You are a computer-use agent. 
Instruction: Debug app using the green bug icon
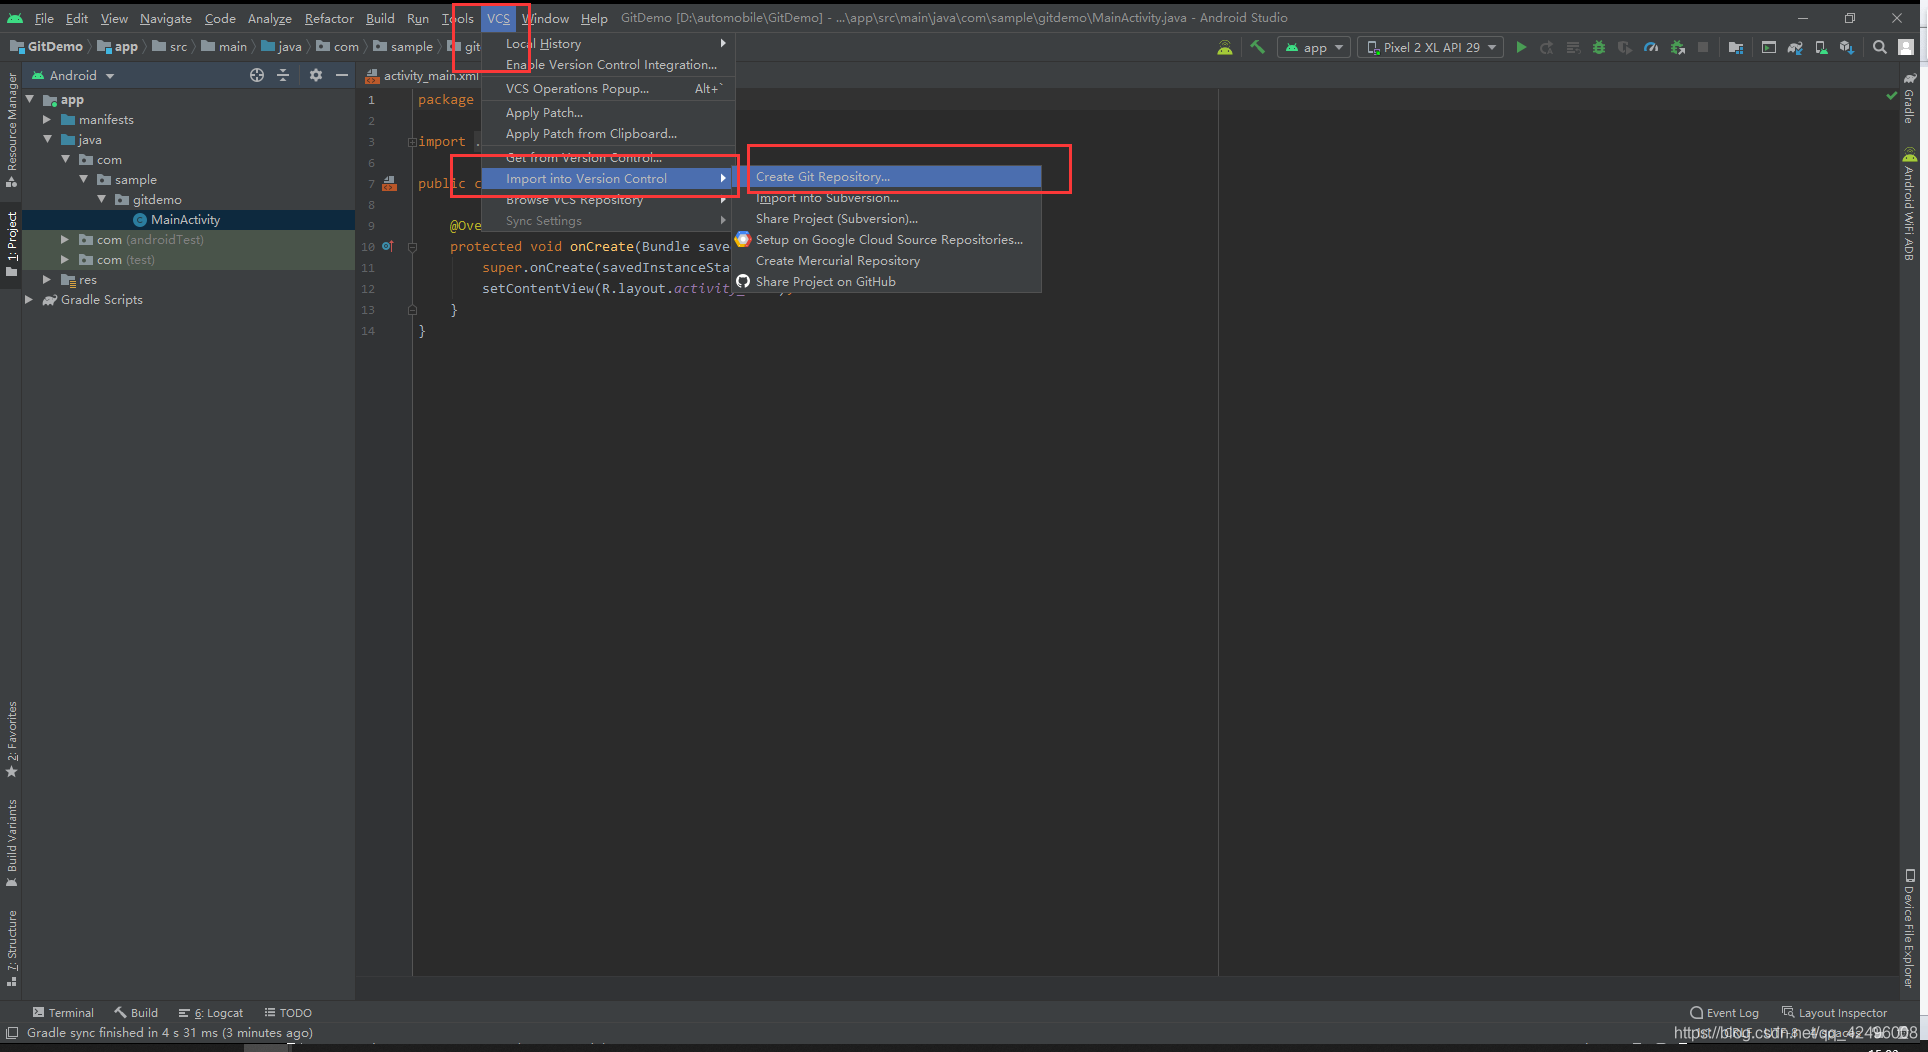1599,47
